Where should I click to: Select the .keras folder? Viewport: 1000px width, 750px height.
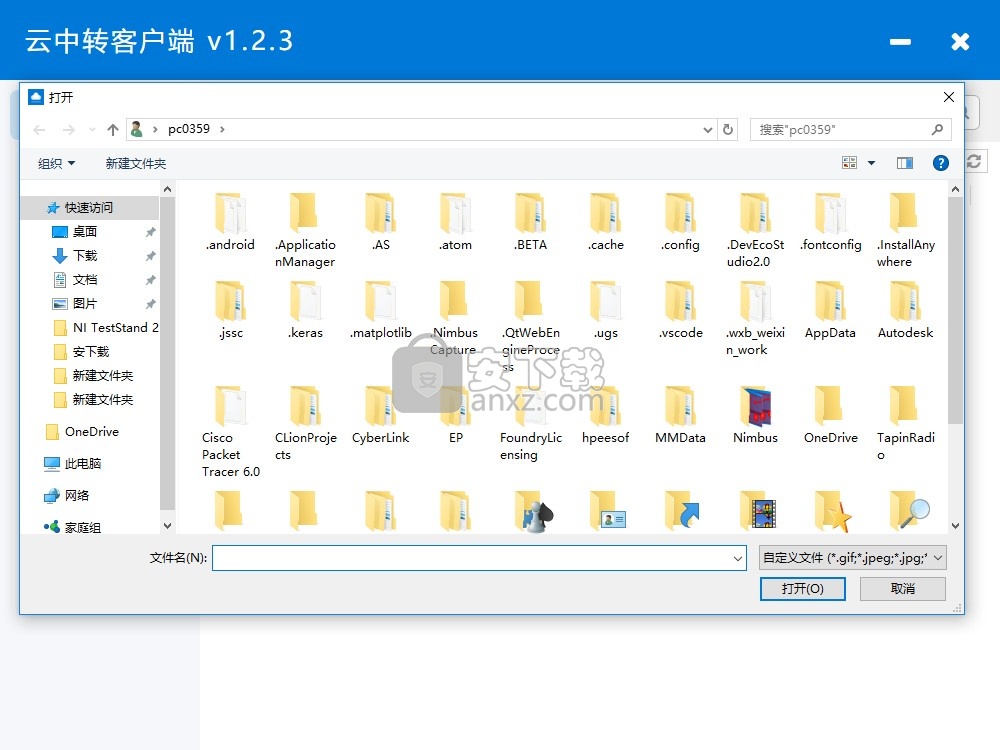[305, 310]
